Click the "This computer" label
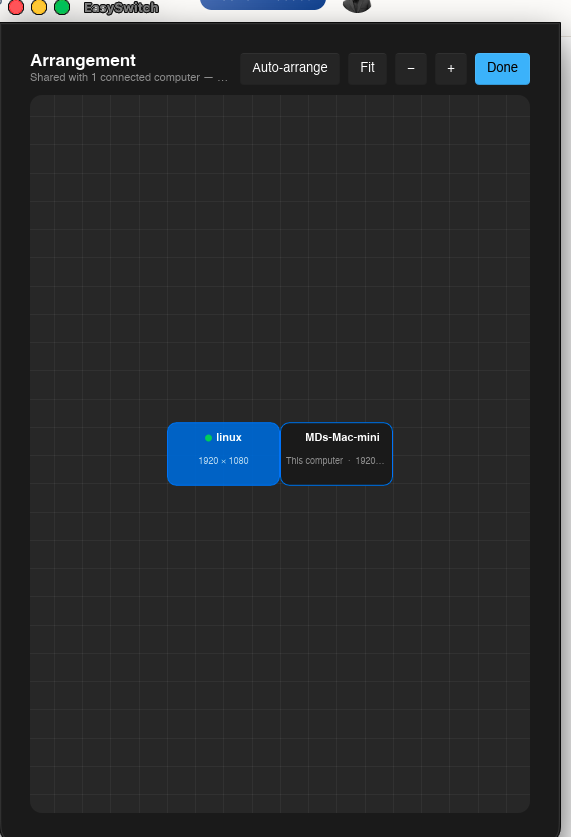The image size is (571, 837). tap(314, 461)
